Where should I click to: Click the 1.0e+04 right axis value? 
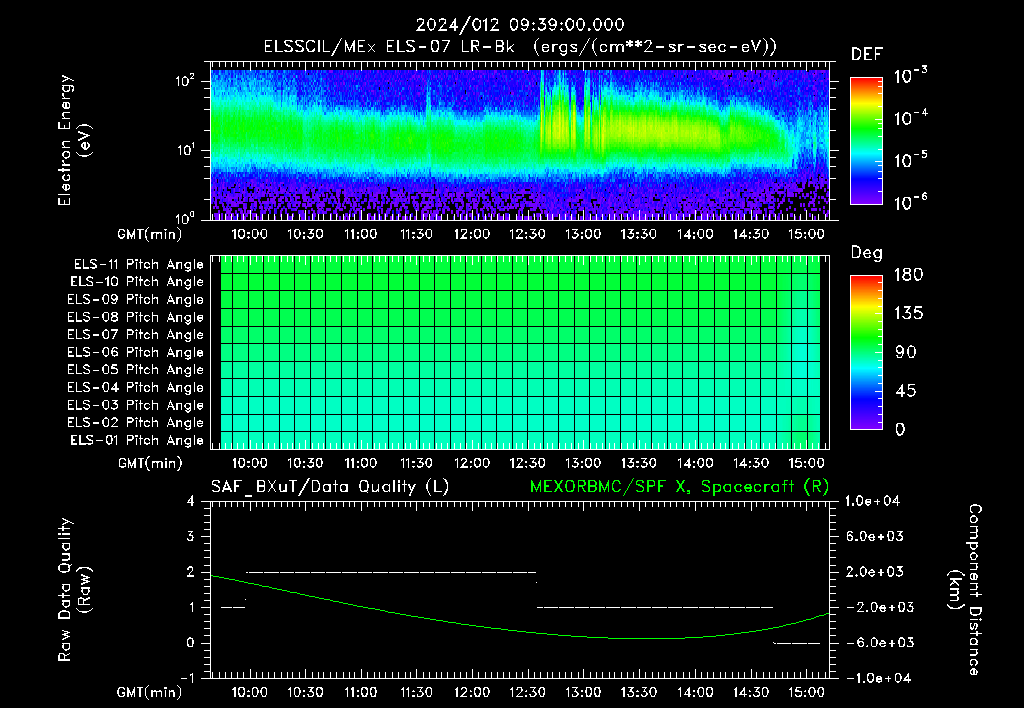(872, 501)
